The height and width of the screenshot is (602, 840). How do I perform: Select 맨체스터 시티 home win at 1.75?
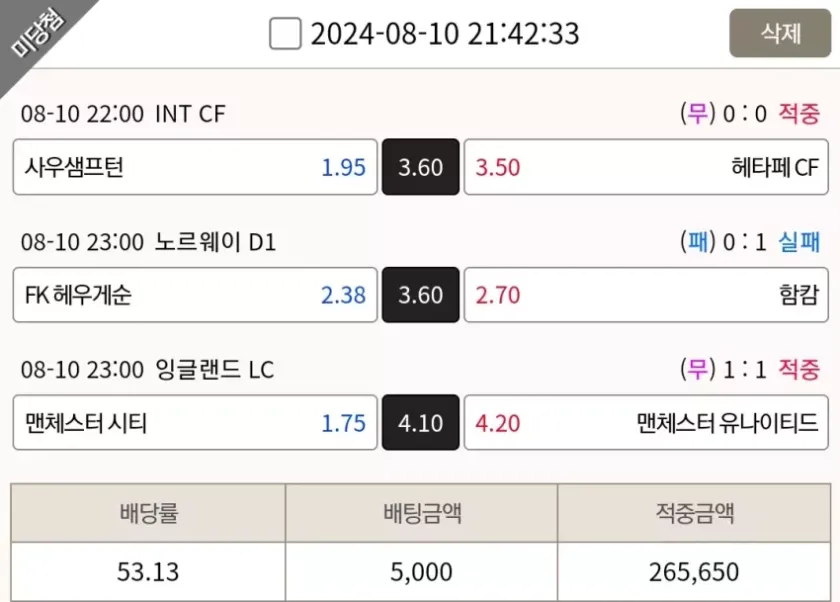pyautogui.click(x=195, y=423)
